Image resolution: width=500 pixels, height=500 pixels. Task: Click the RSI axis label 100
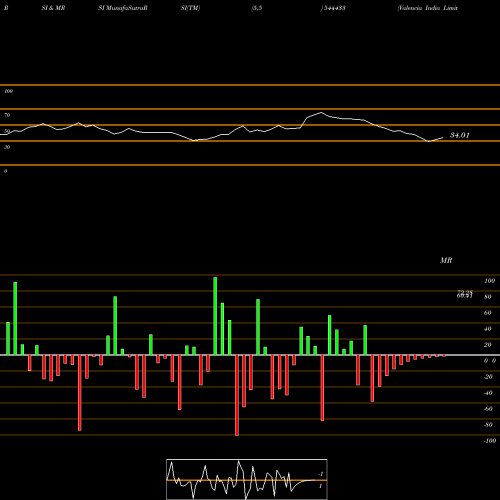(x=8, y=91)
